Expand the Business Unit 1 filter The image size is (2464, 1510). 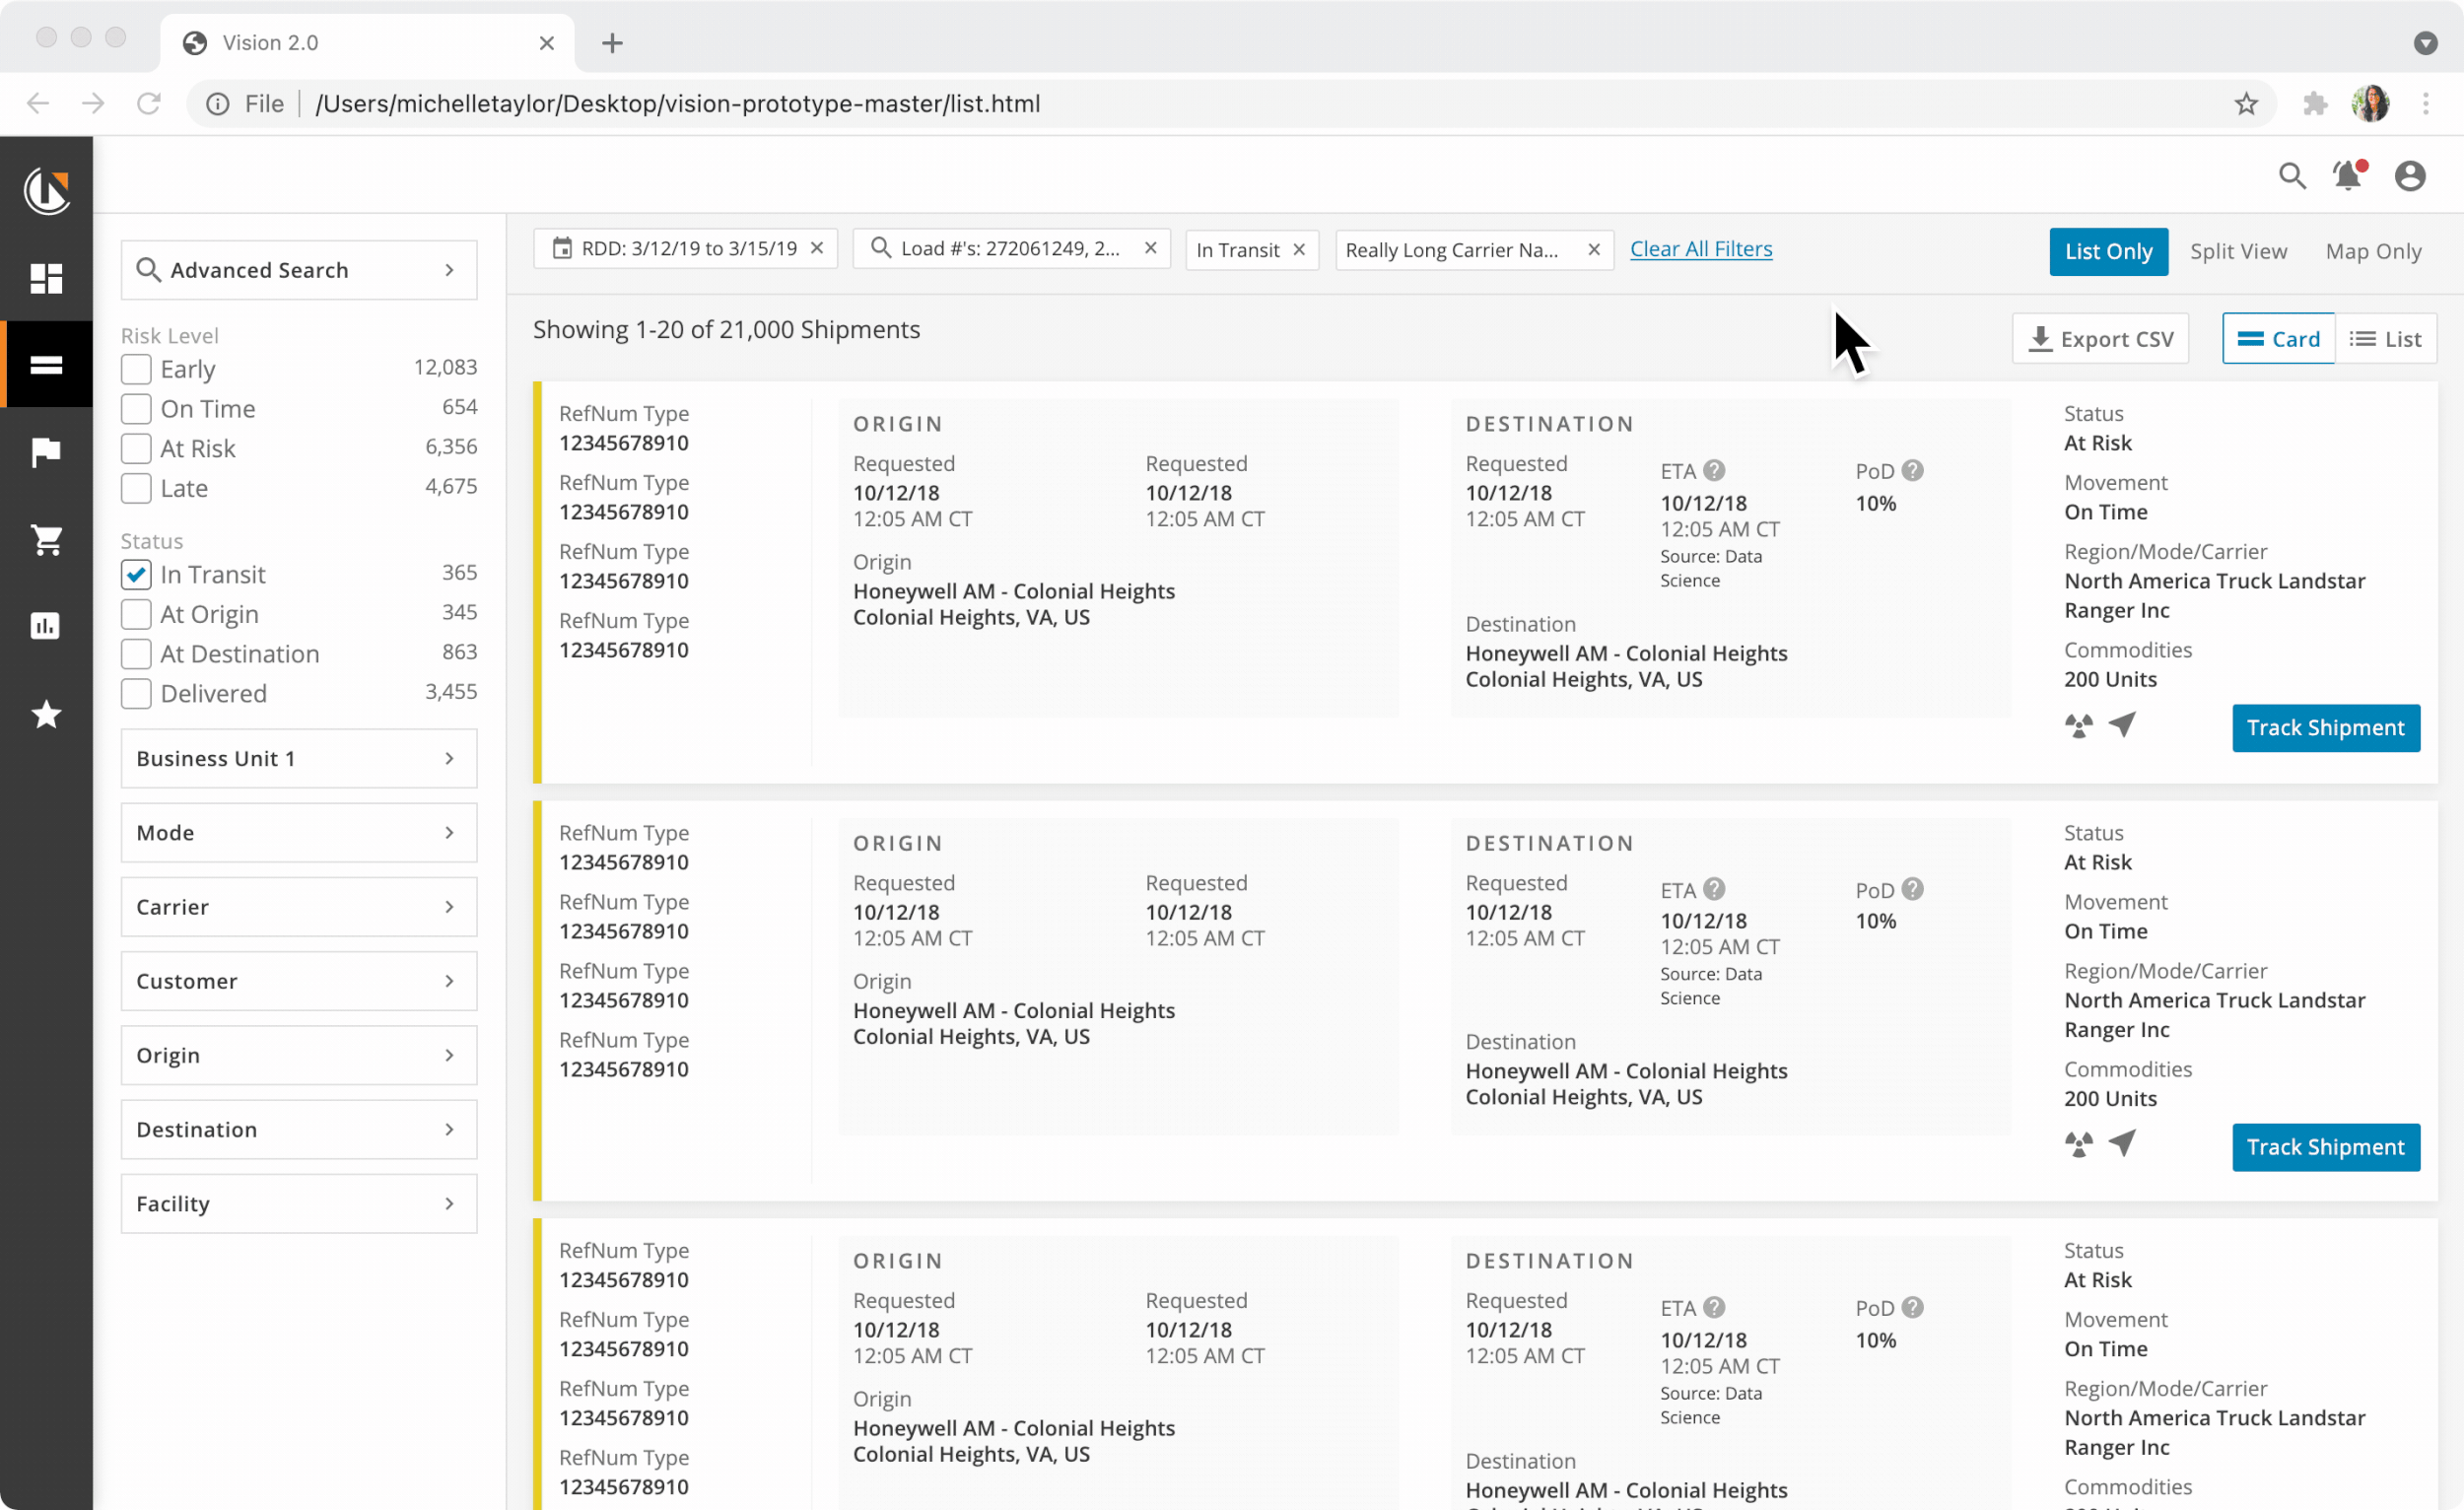point(298,758)
